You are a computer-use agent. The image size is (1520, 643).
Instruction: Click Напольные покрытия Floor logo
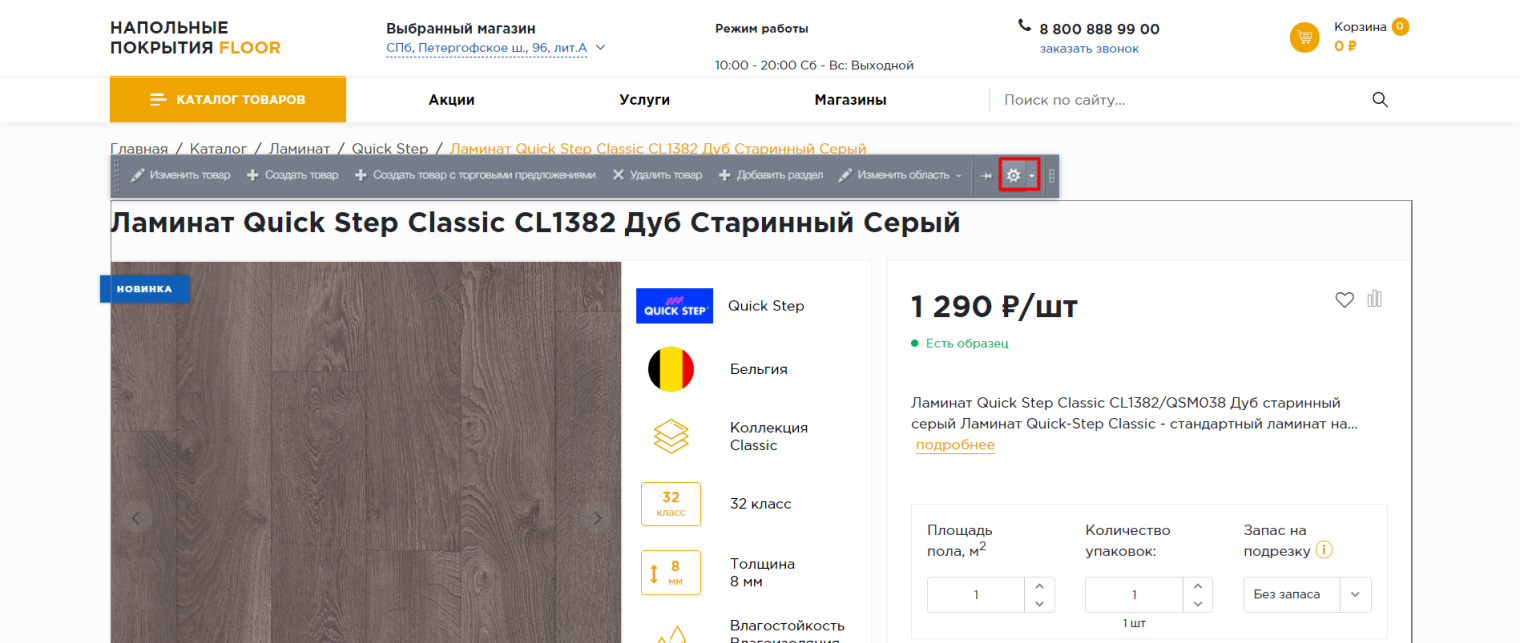[x=195, y=38]
